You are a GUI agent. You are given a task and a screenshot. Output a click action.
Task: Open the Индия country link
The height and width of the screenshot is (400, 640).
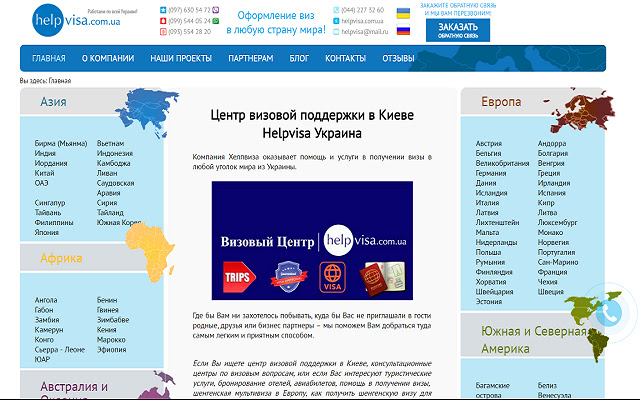45,153
